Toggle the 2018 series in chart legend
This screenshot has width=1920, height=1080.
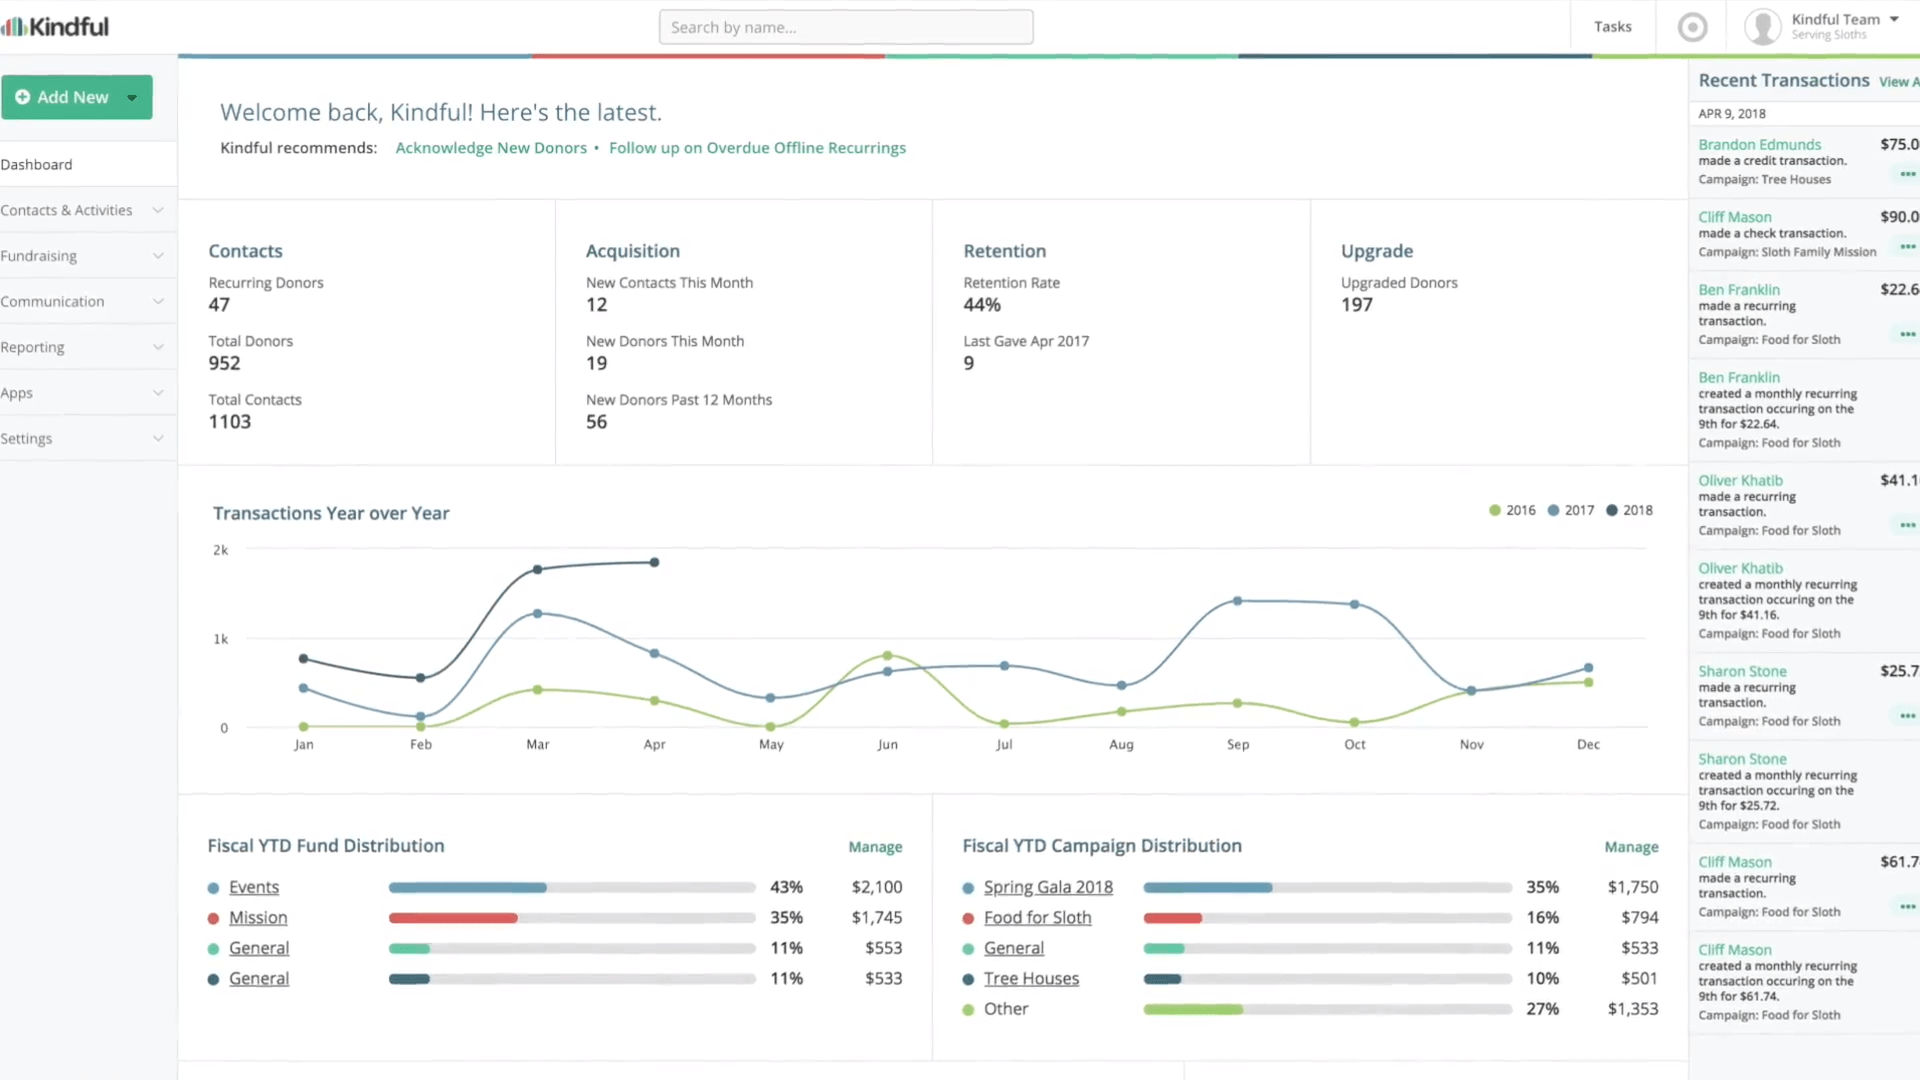click(x=1629, y=510)
